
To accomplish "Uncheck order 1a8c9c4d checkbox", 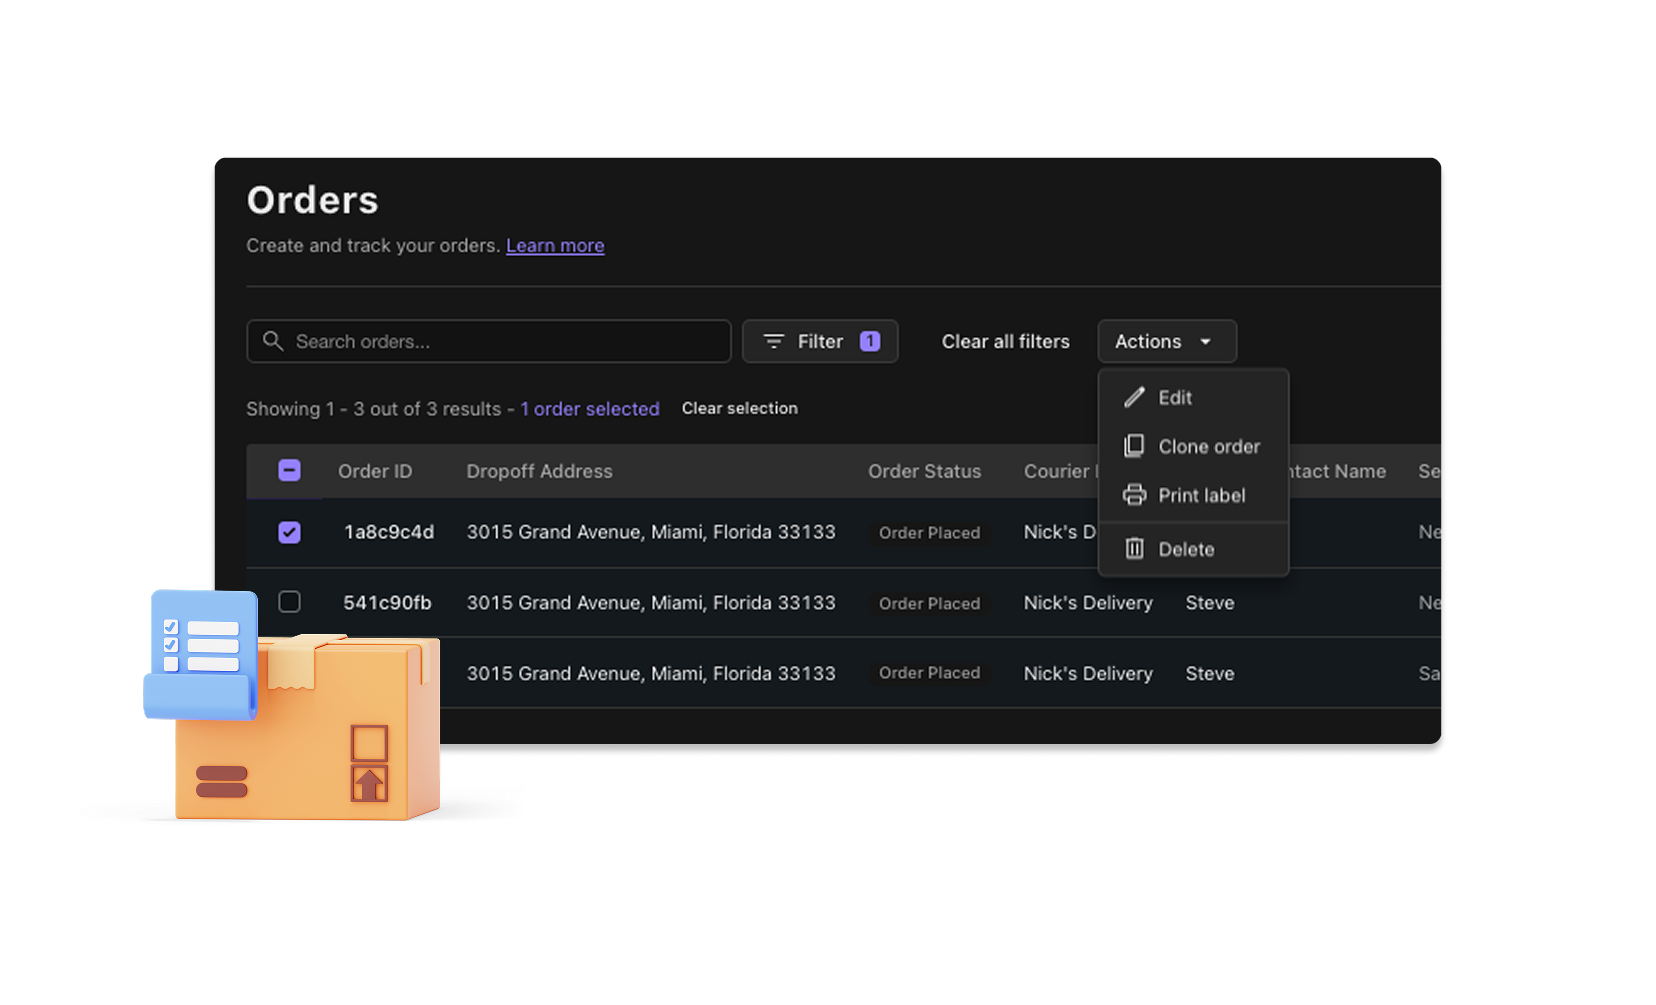I will (x=289, y=532).
